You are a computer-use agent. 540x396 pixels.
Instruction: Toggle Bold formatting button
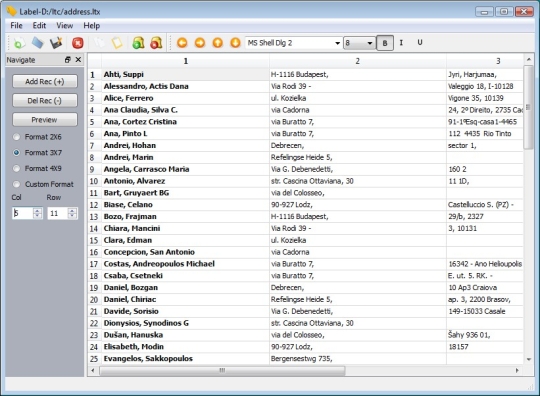tap(385, 43)
